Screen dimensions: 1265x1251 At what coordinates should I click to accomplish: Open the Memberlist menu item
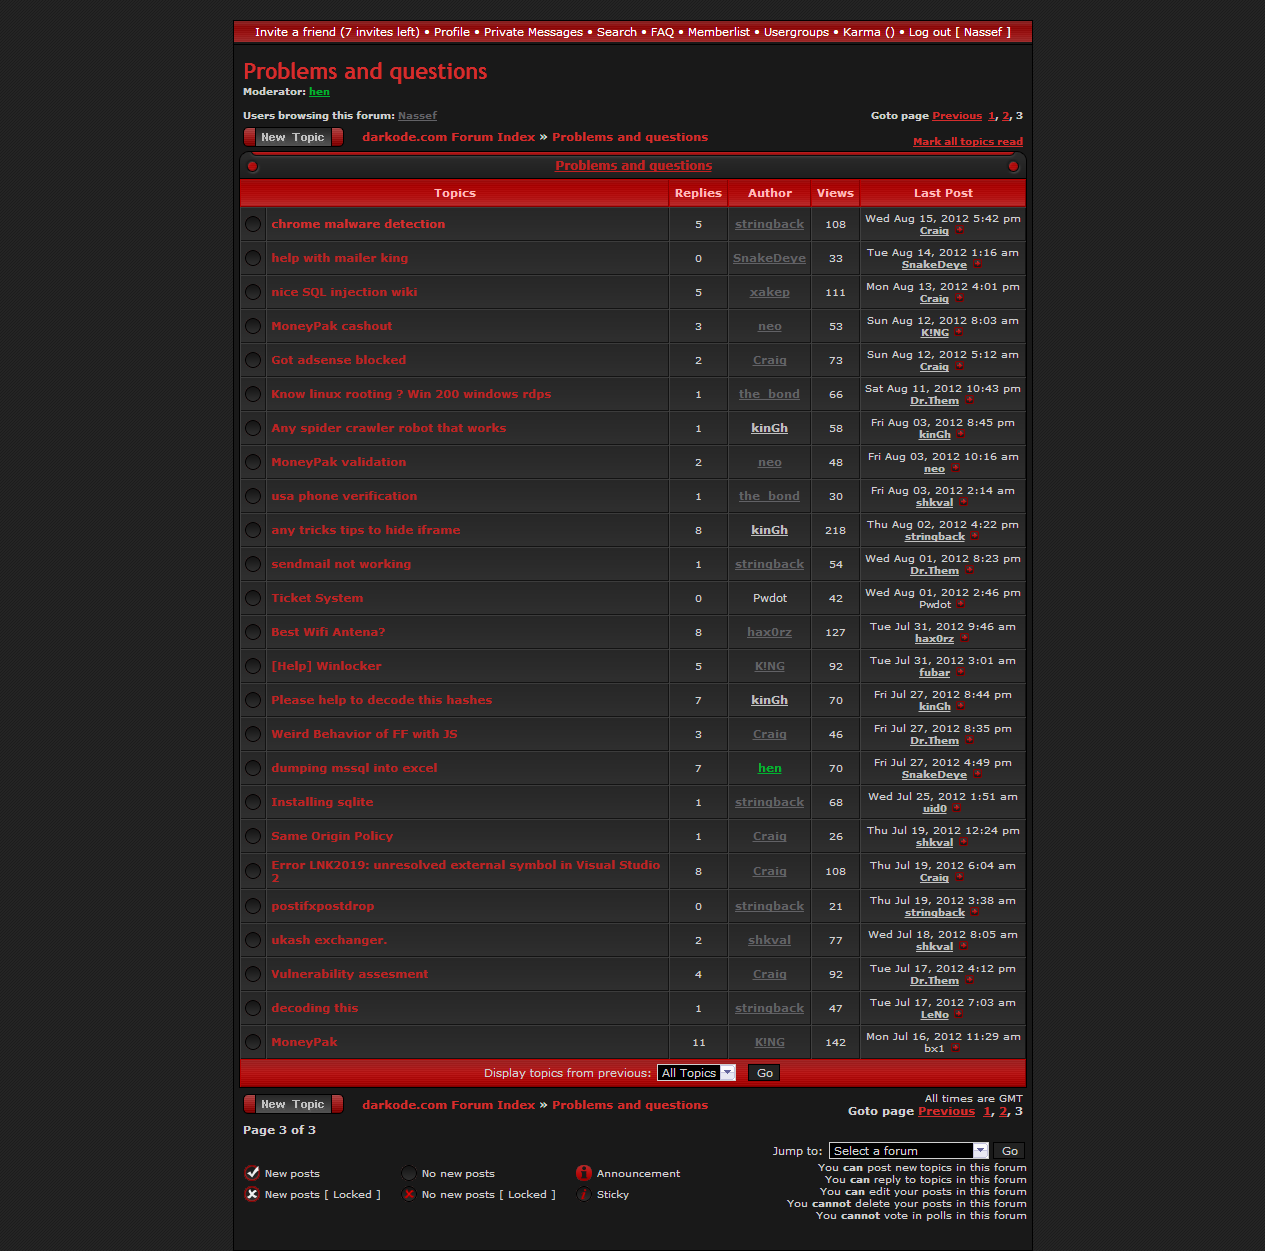(718, 32)
